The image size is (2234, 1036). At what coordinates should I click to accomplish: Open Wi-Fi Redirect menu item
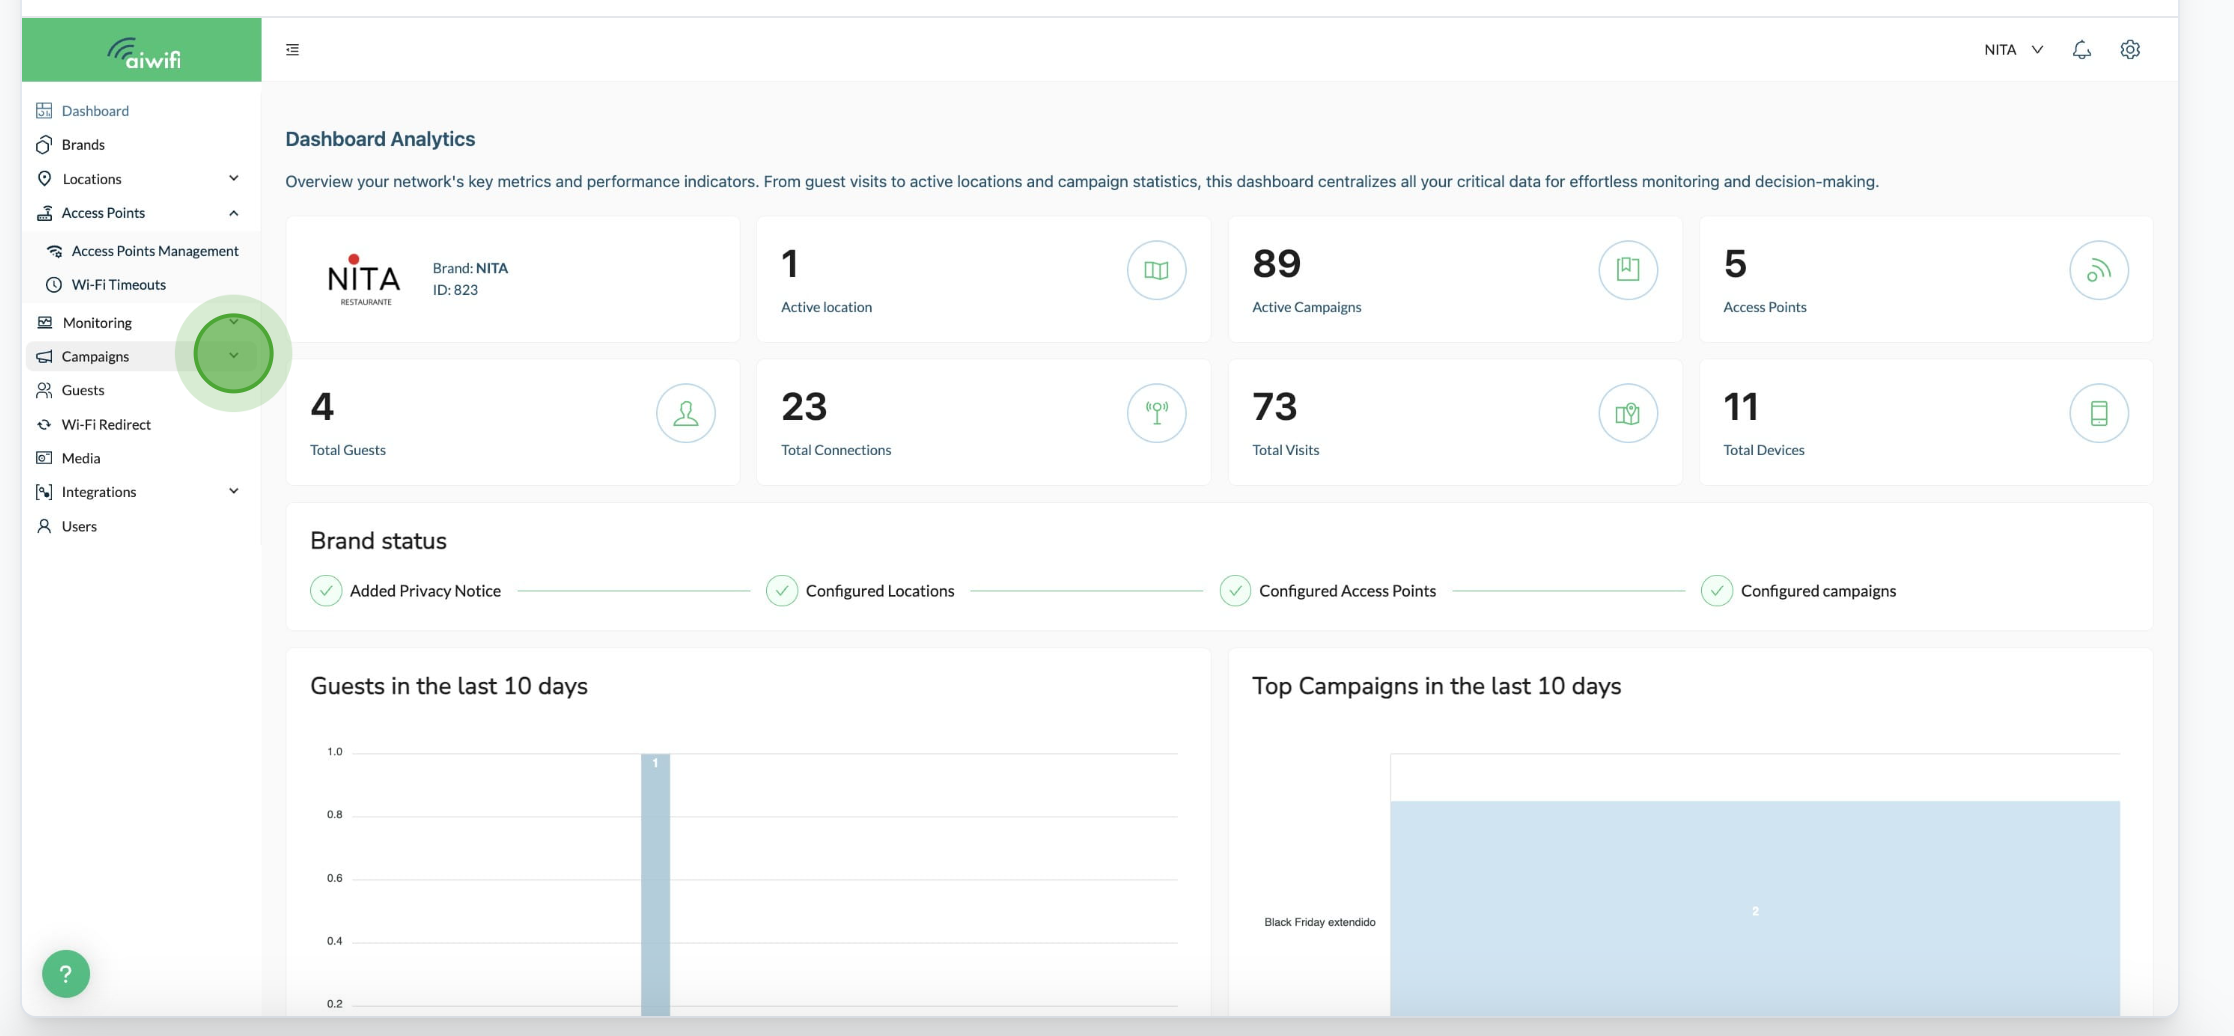(x=140, y=424)
